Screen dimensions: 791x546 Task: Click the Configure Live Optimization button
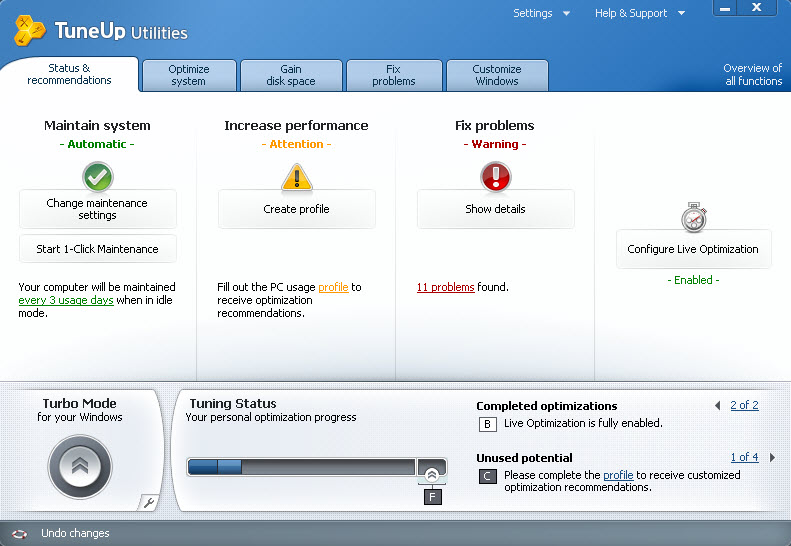tap(693, 249)
